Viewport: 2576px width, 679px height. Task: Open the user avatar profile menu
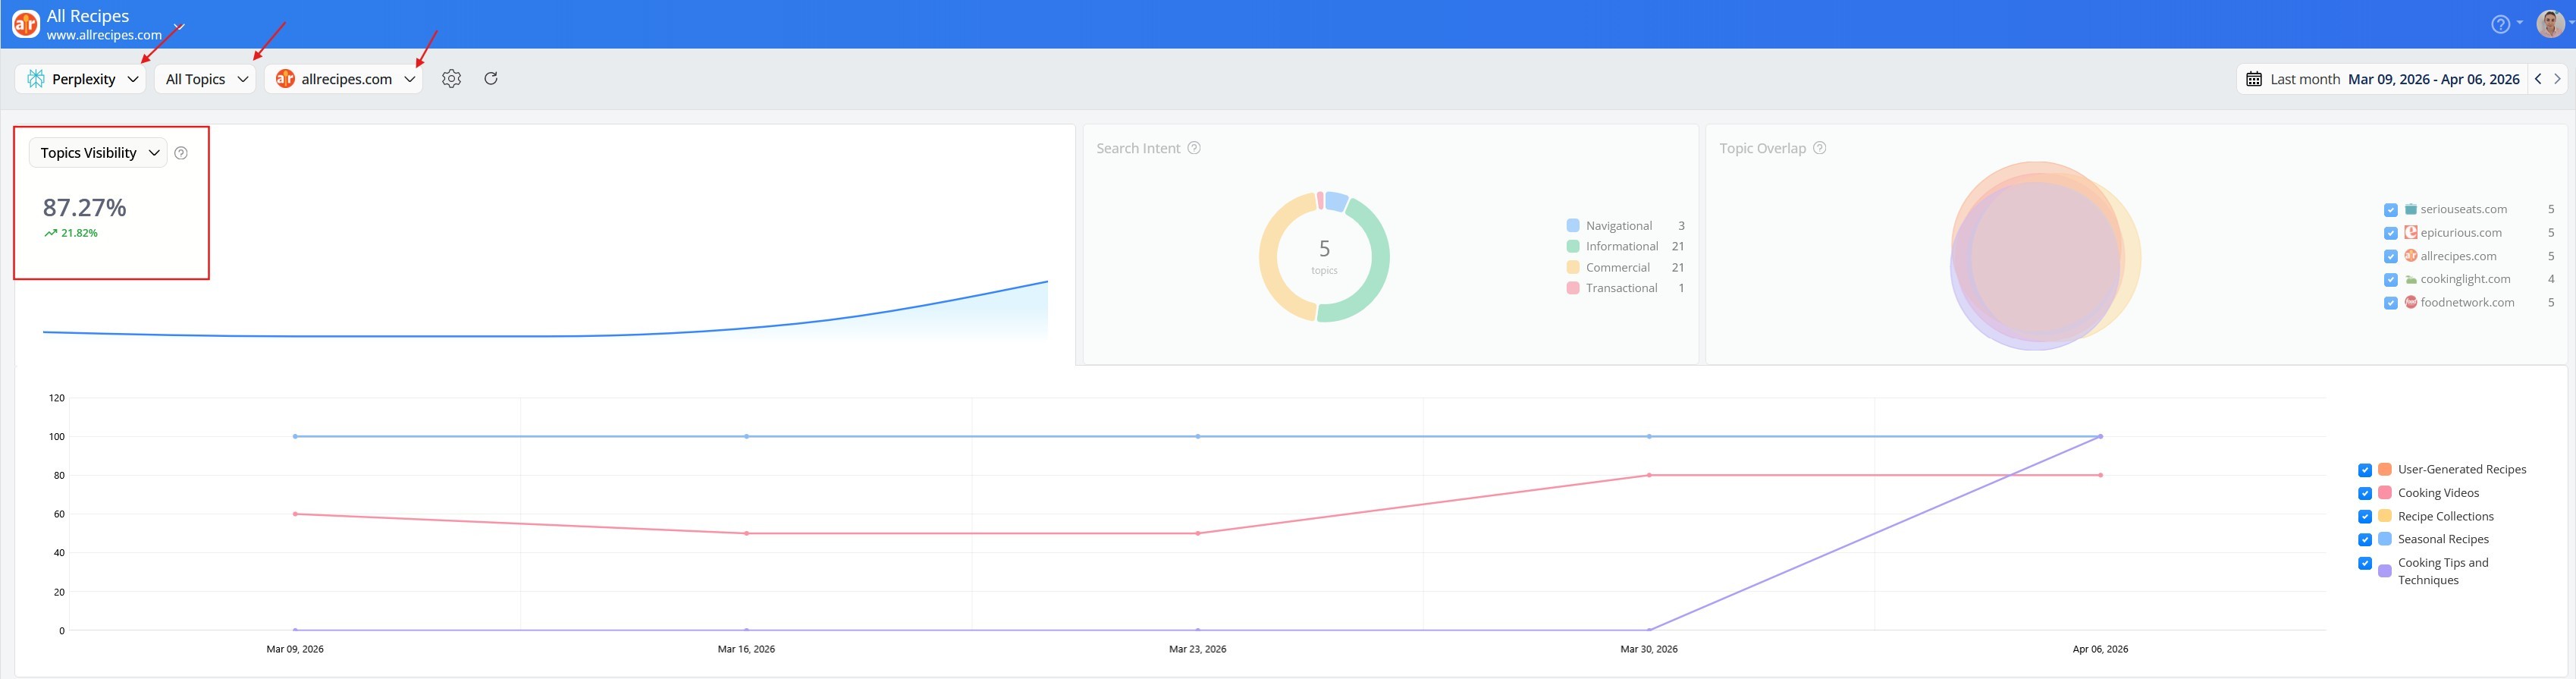(x=2550, y=23)
